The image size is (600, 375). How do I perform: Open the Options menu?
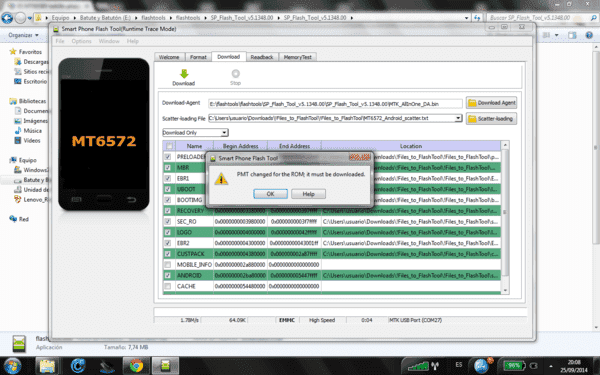[82, 41]
